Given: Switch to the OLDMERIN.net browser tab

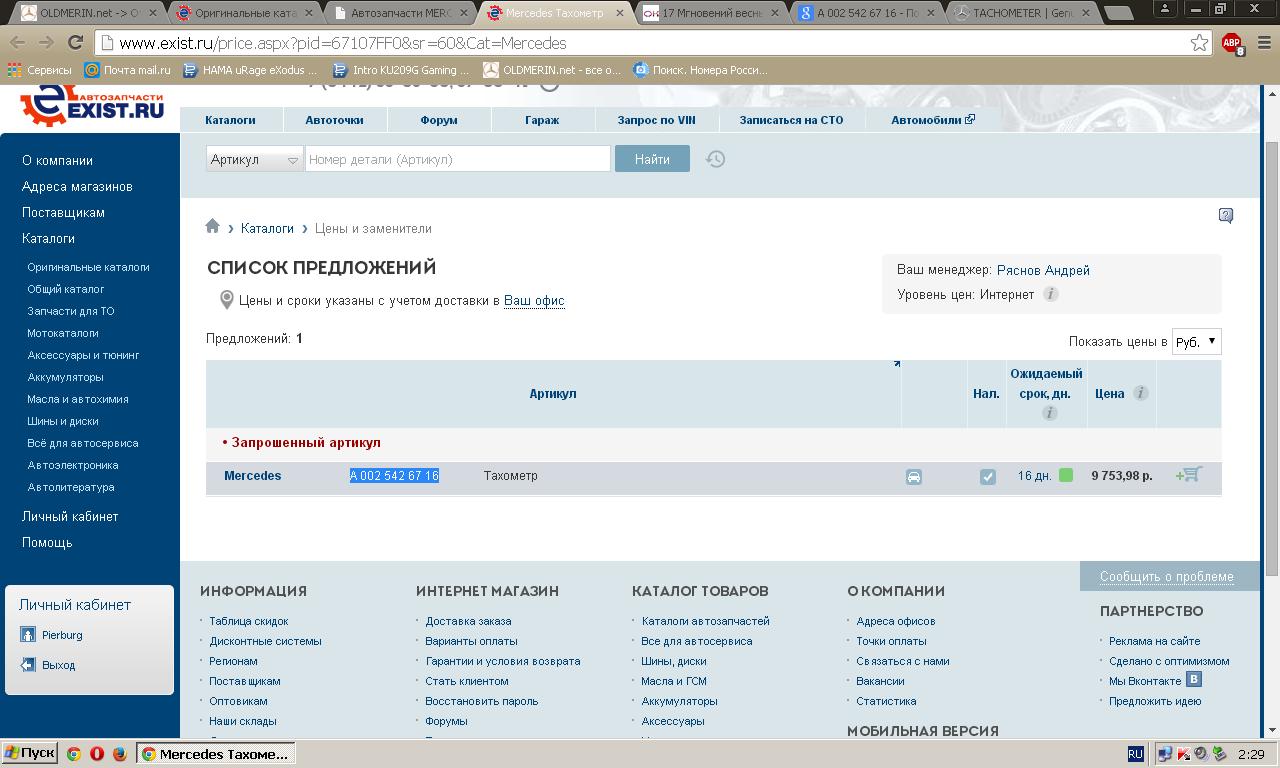Looking at the screenshot, I should pos(86,13).
